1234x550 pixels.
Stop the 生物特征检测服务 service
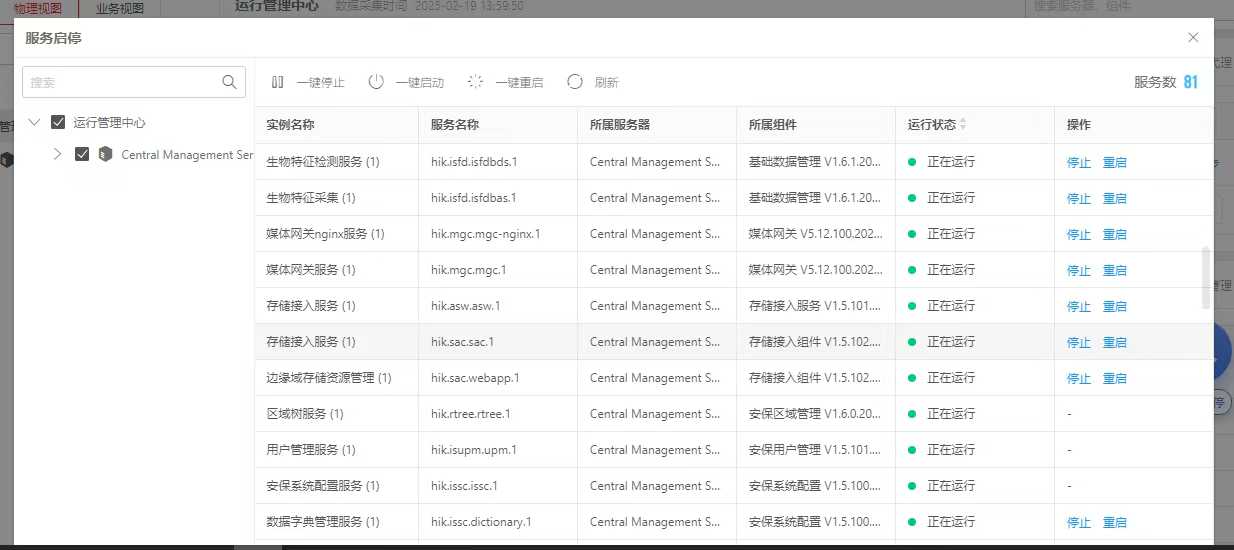(1079, 162)
